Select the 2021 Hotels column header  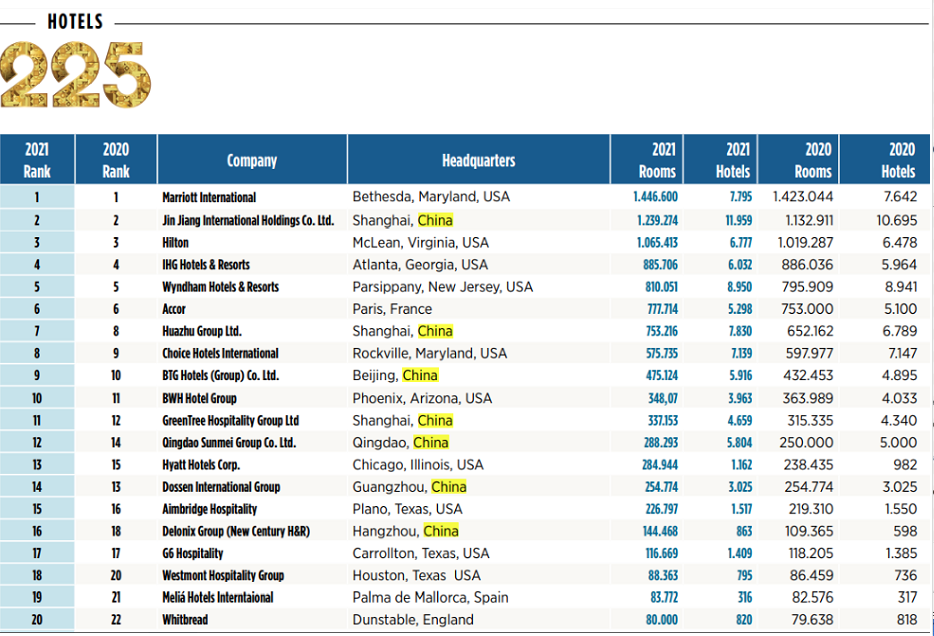[720, 160]
